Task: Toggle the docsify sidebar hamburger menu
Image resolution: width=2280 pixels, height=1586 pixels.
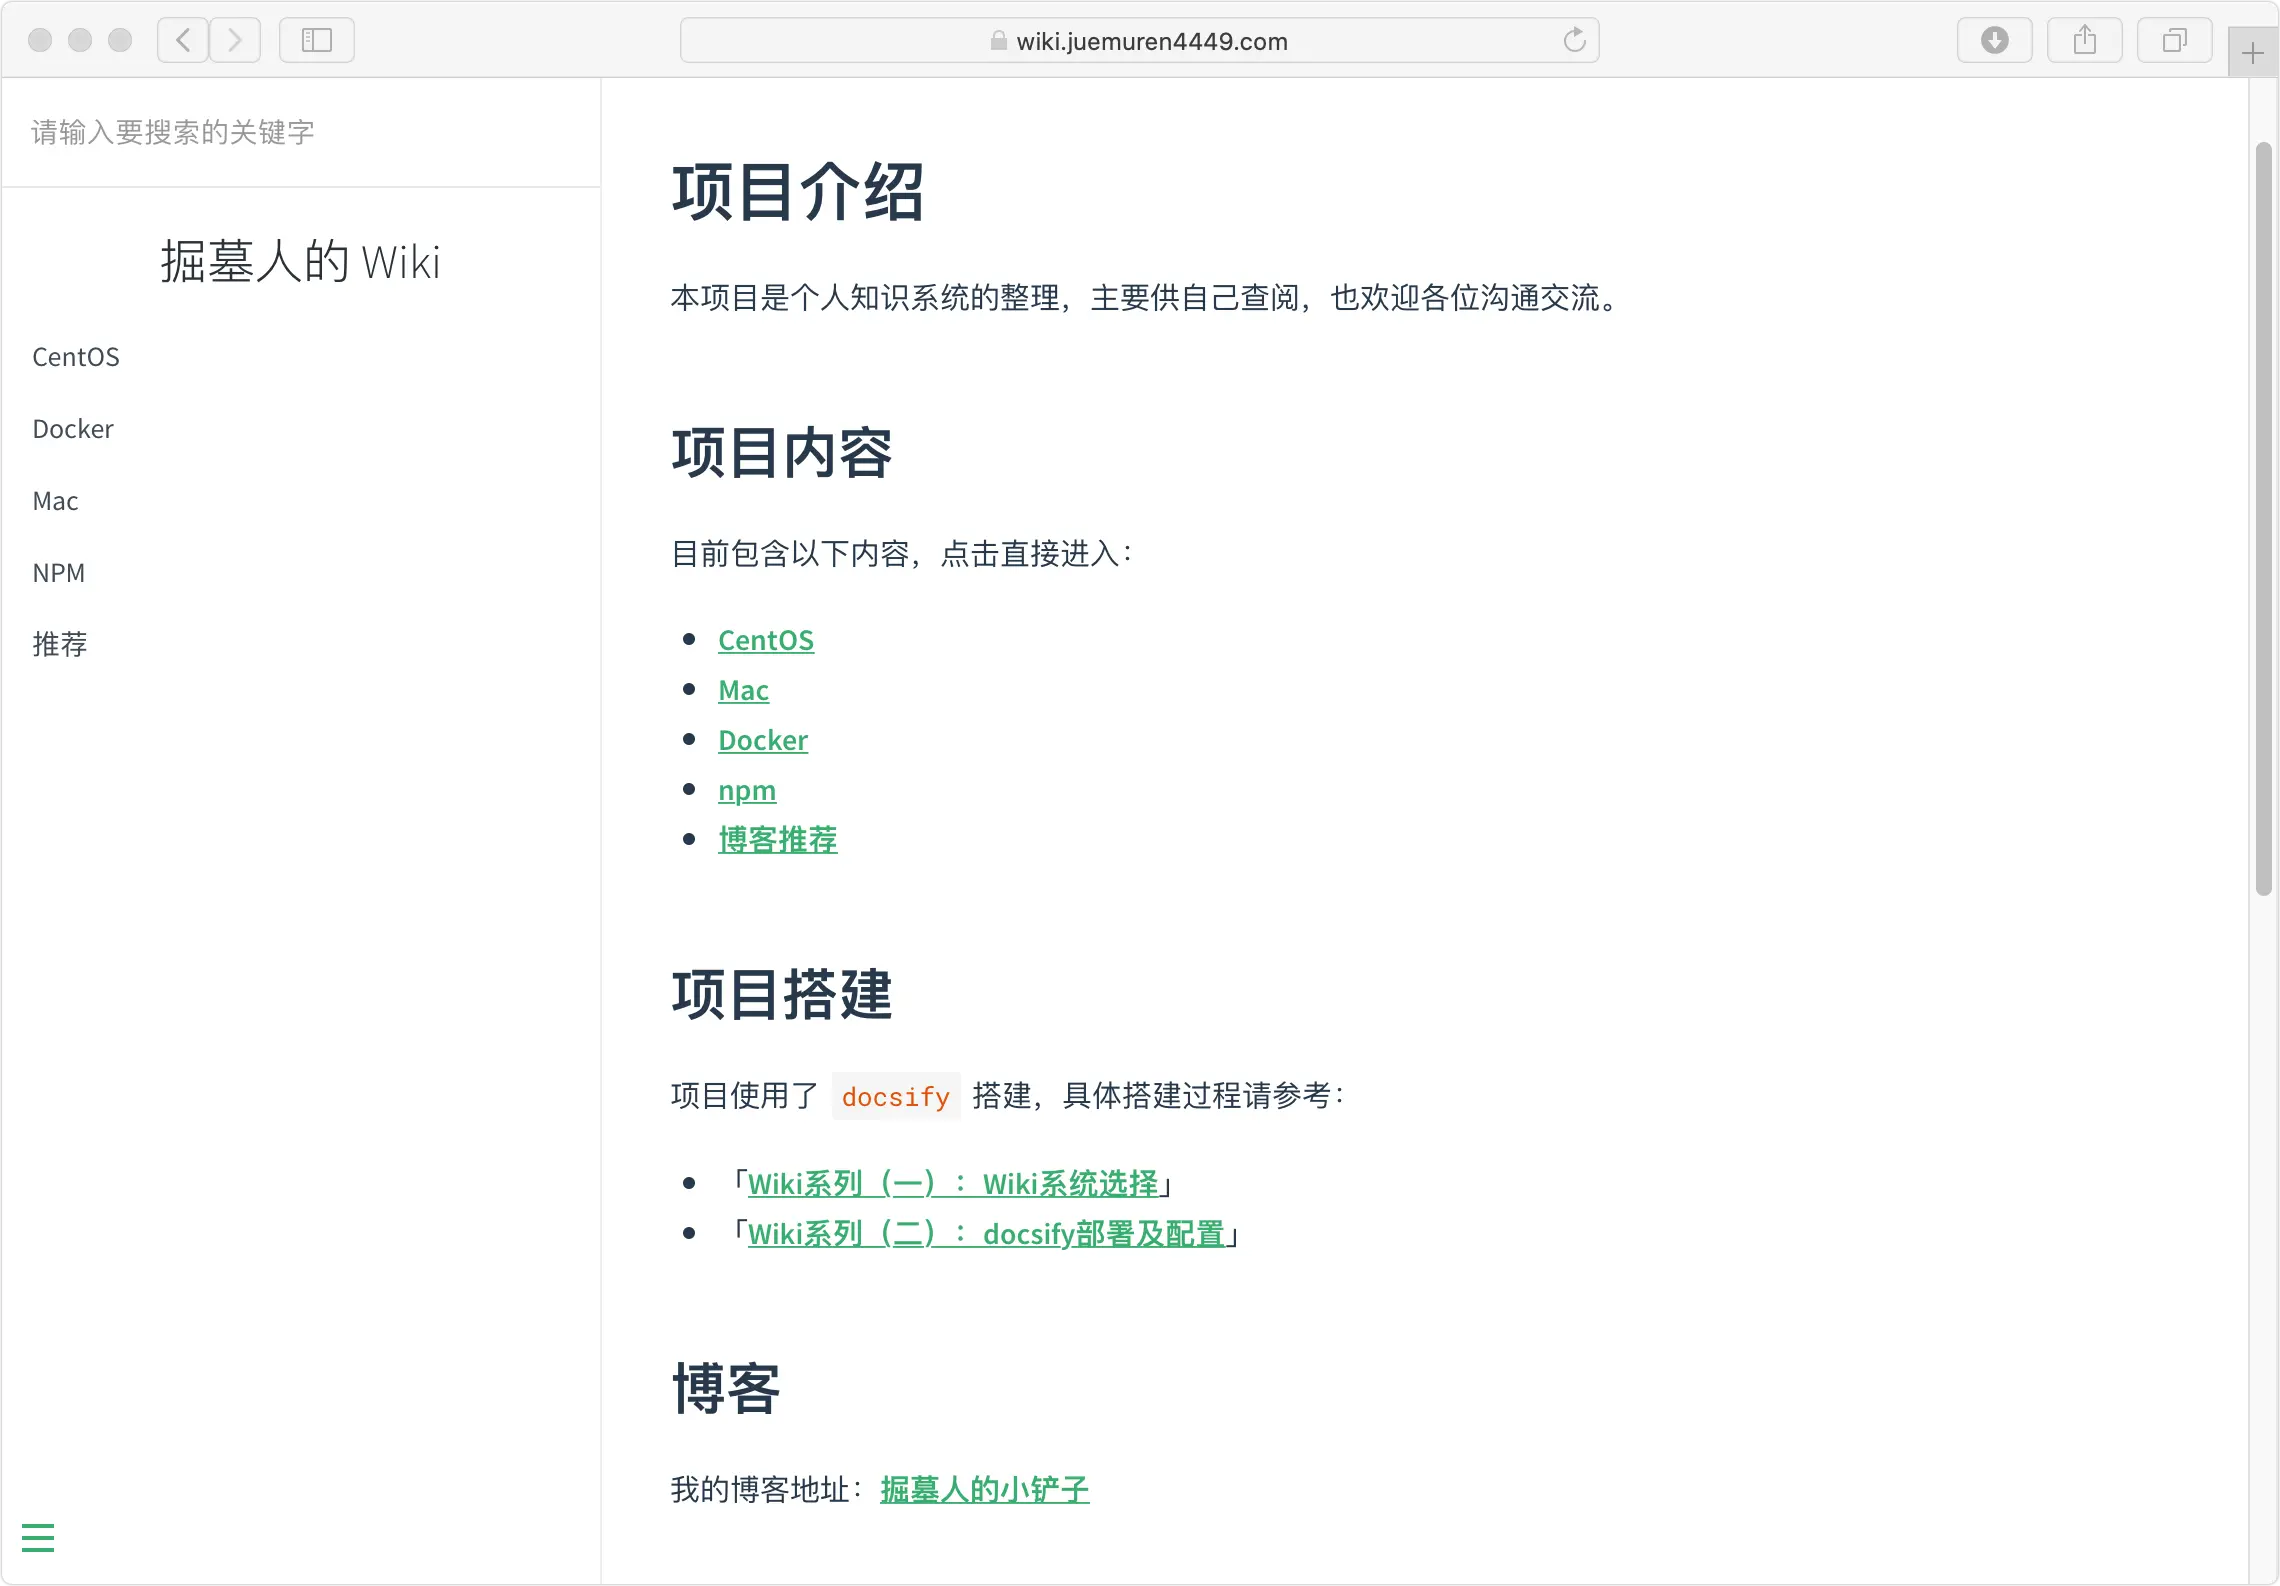Action: [x=38, y=1537]
